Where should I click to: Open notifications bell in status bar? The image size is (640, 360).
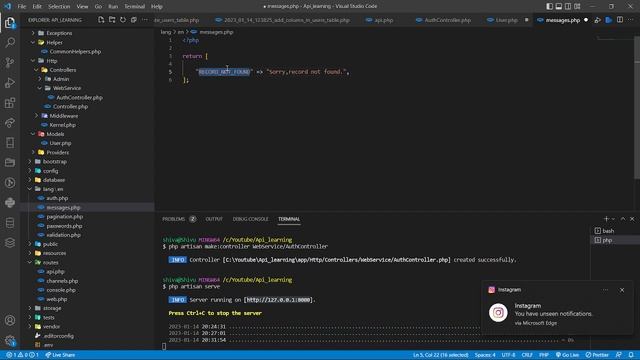point(631,355)
